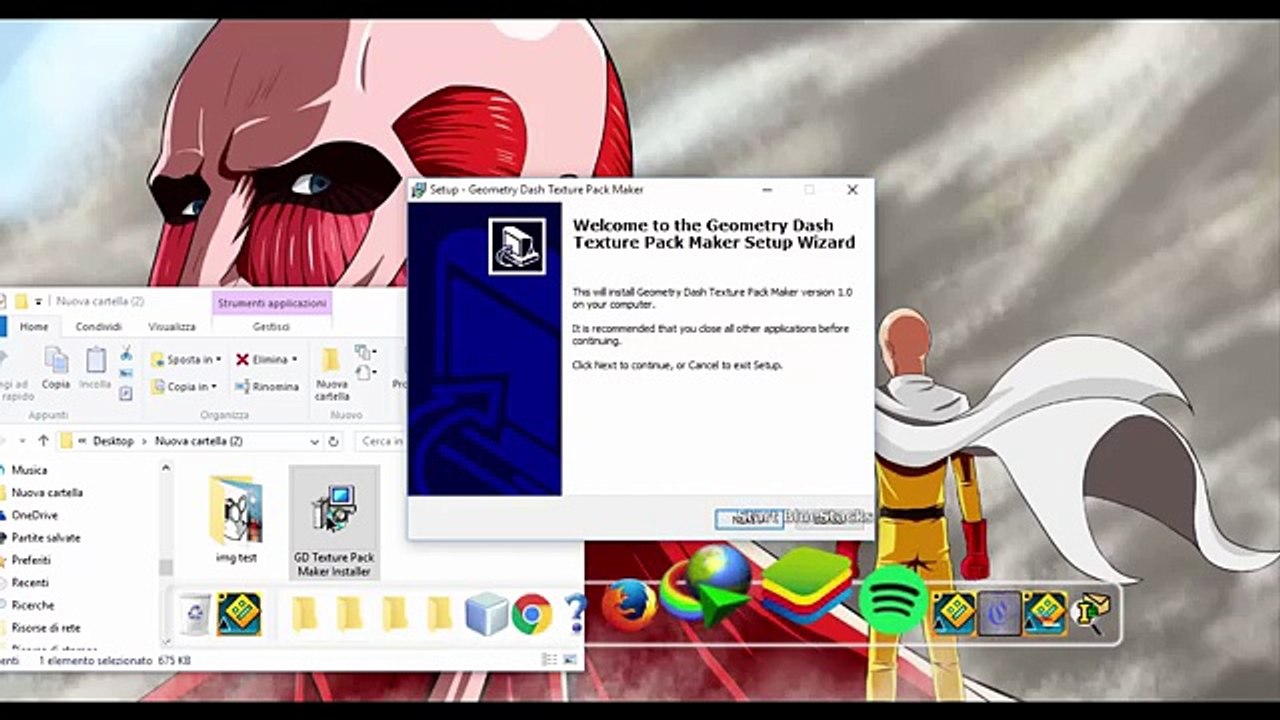This screenshot has height=720, width=1280.
Task: Open OneDrive in the navigation pane
Action: (x=34, y=515)
